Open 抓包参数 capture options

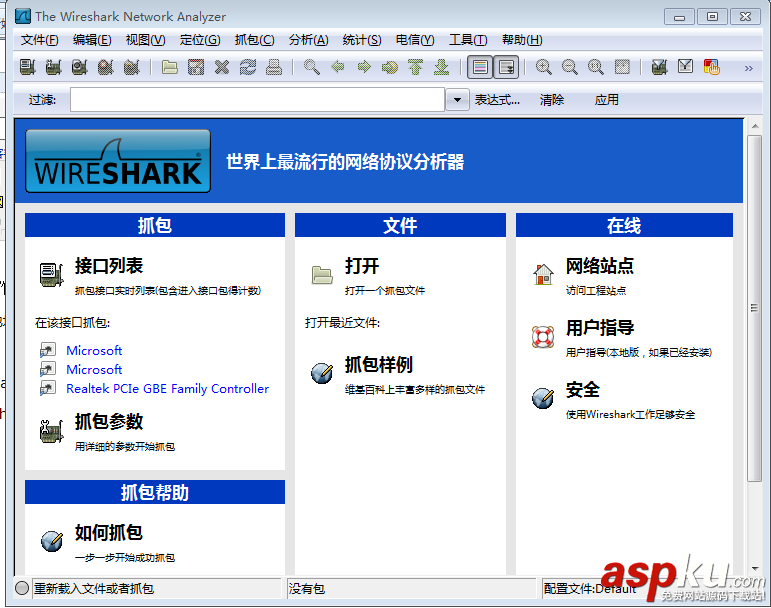109,422
